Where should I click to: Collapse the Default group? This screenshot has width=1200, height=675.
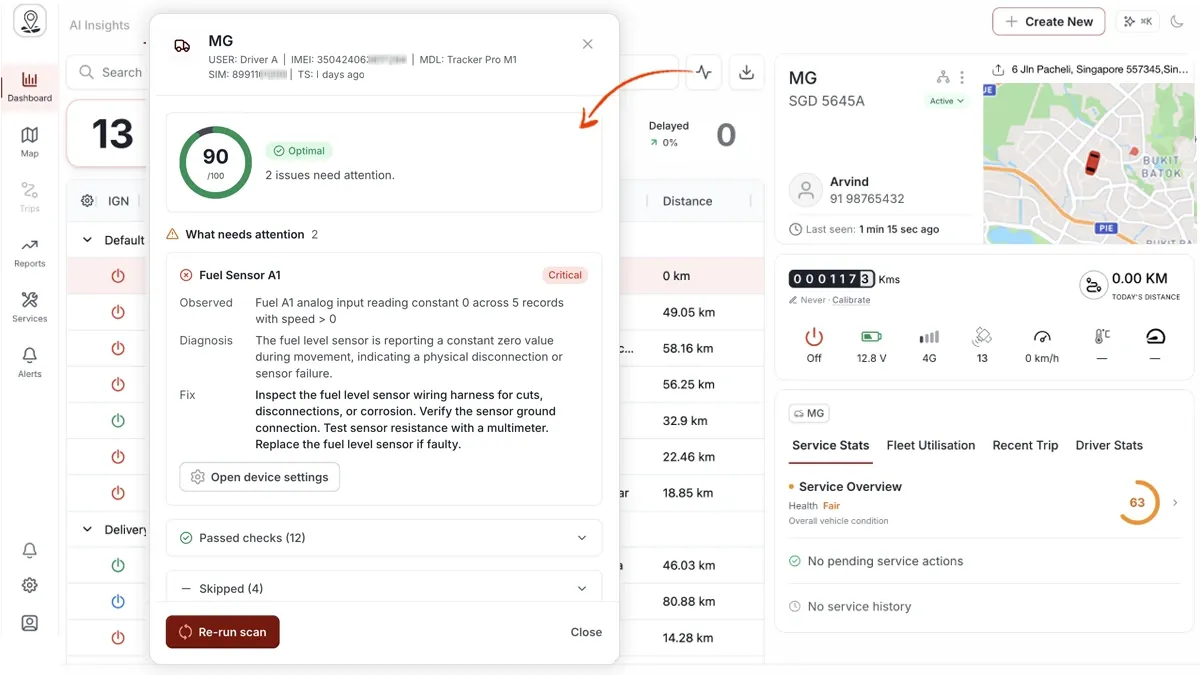click(87, 240)
